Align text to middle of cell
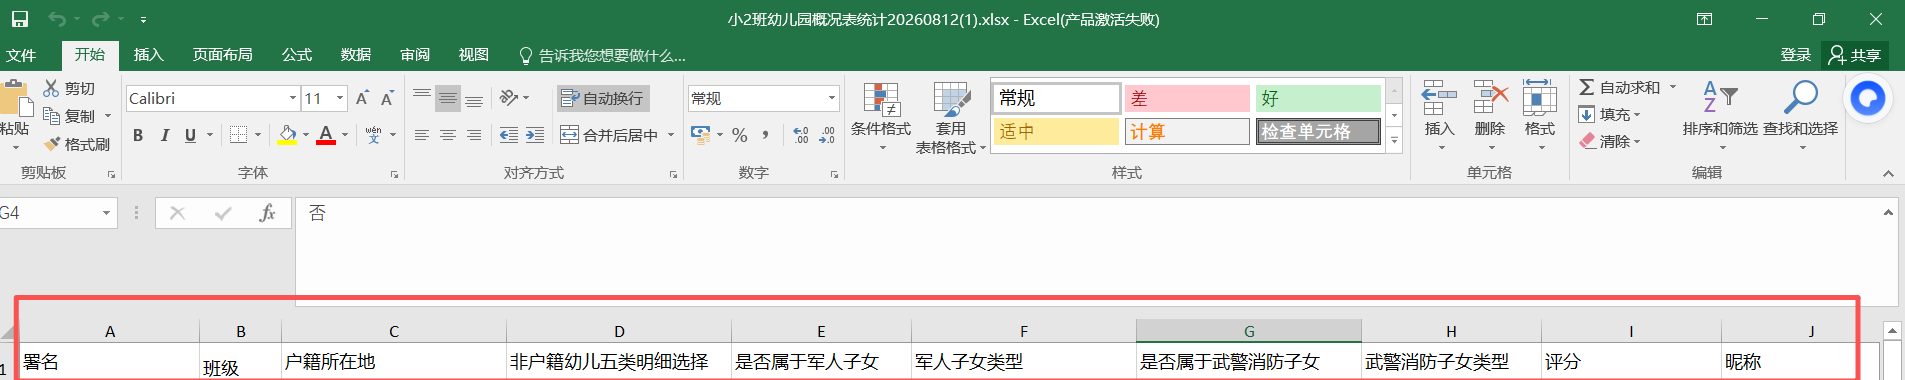Screen dimensions: 1905x380 (x=448, y=98)
